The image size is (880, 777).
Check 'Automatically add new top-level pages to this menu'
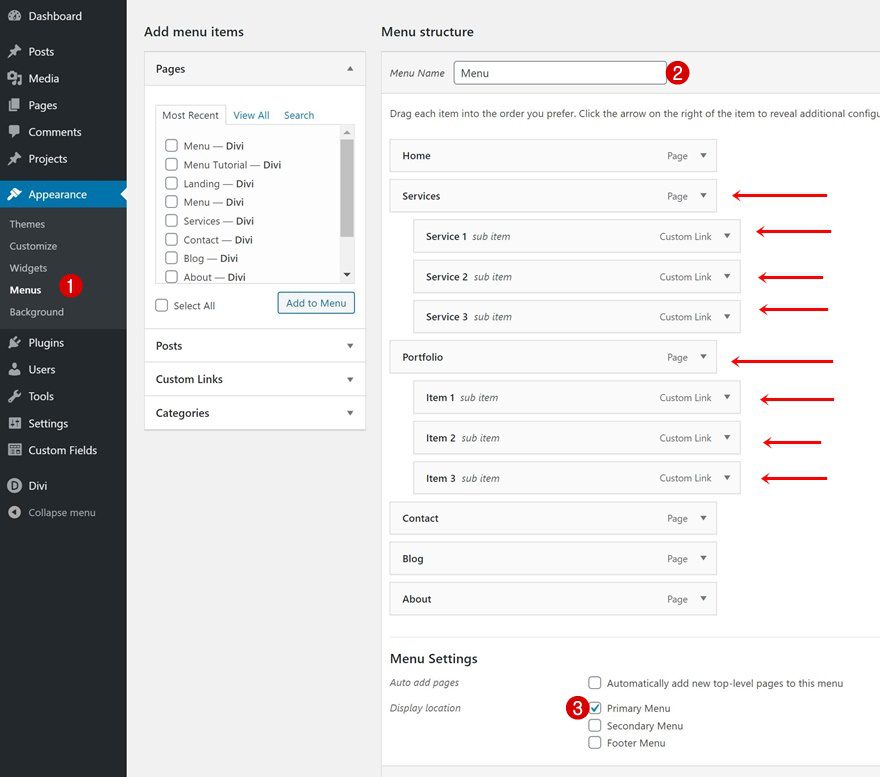point(595,682)
